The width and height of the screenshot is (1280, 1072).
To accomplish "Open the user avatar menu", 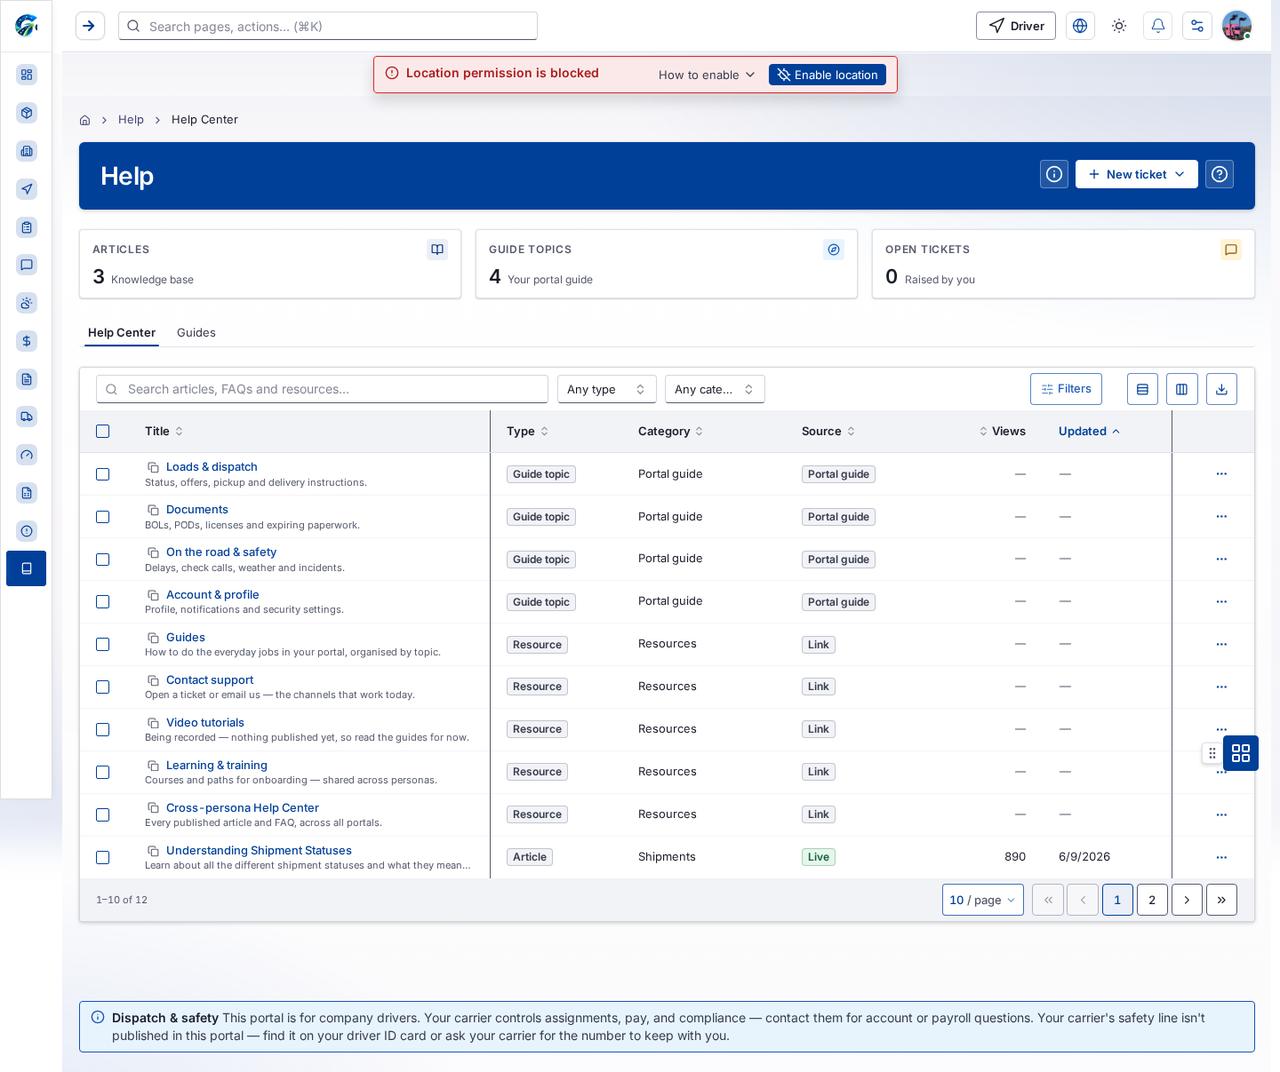I will coord(1237,26).
